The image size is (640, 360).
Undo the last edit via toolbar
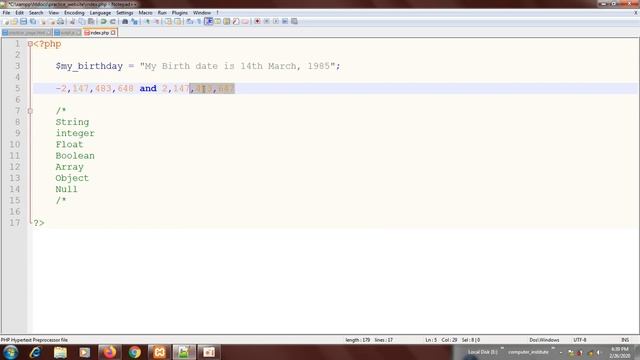104,21
